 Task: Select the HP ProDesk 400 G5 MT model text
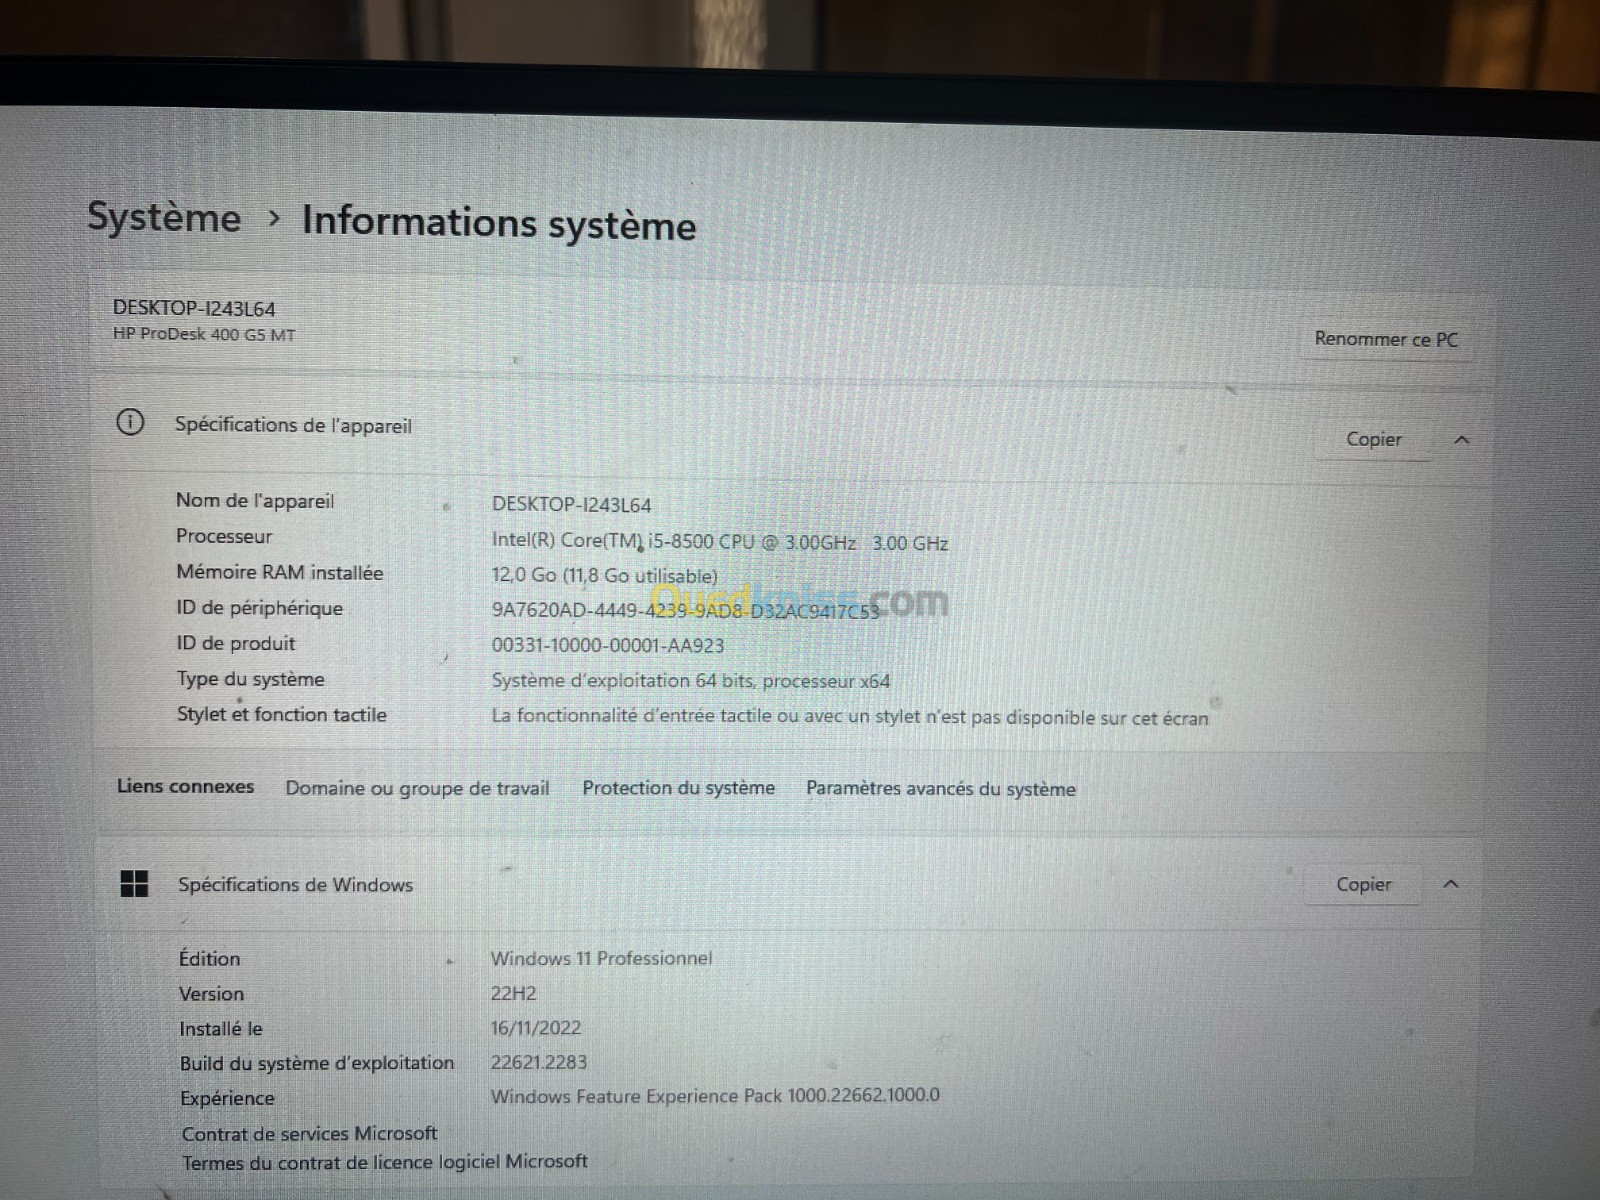tap(204, 335)
